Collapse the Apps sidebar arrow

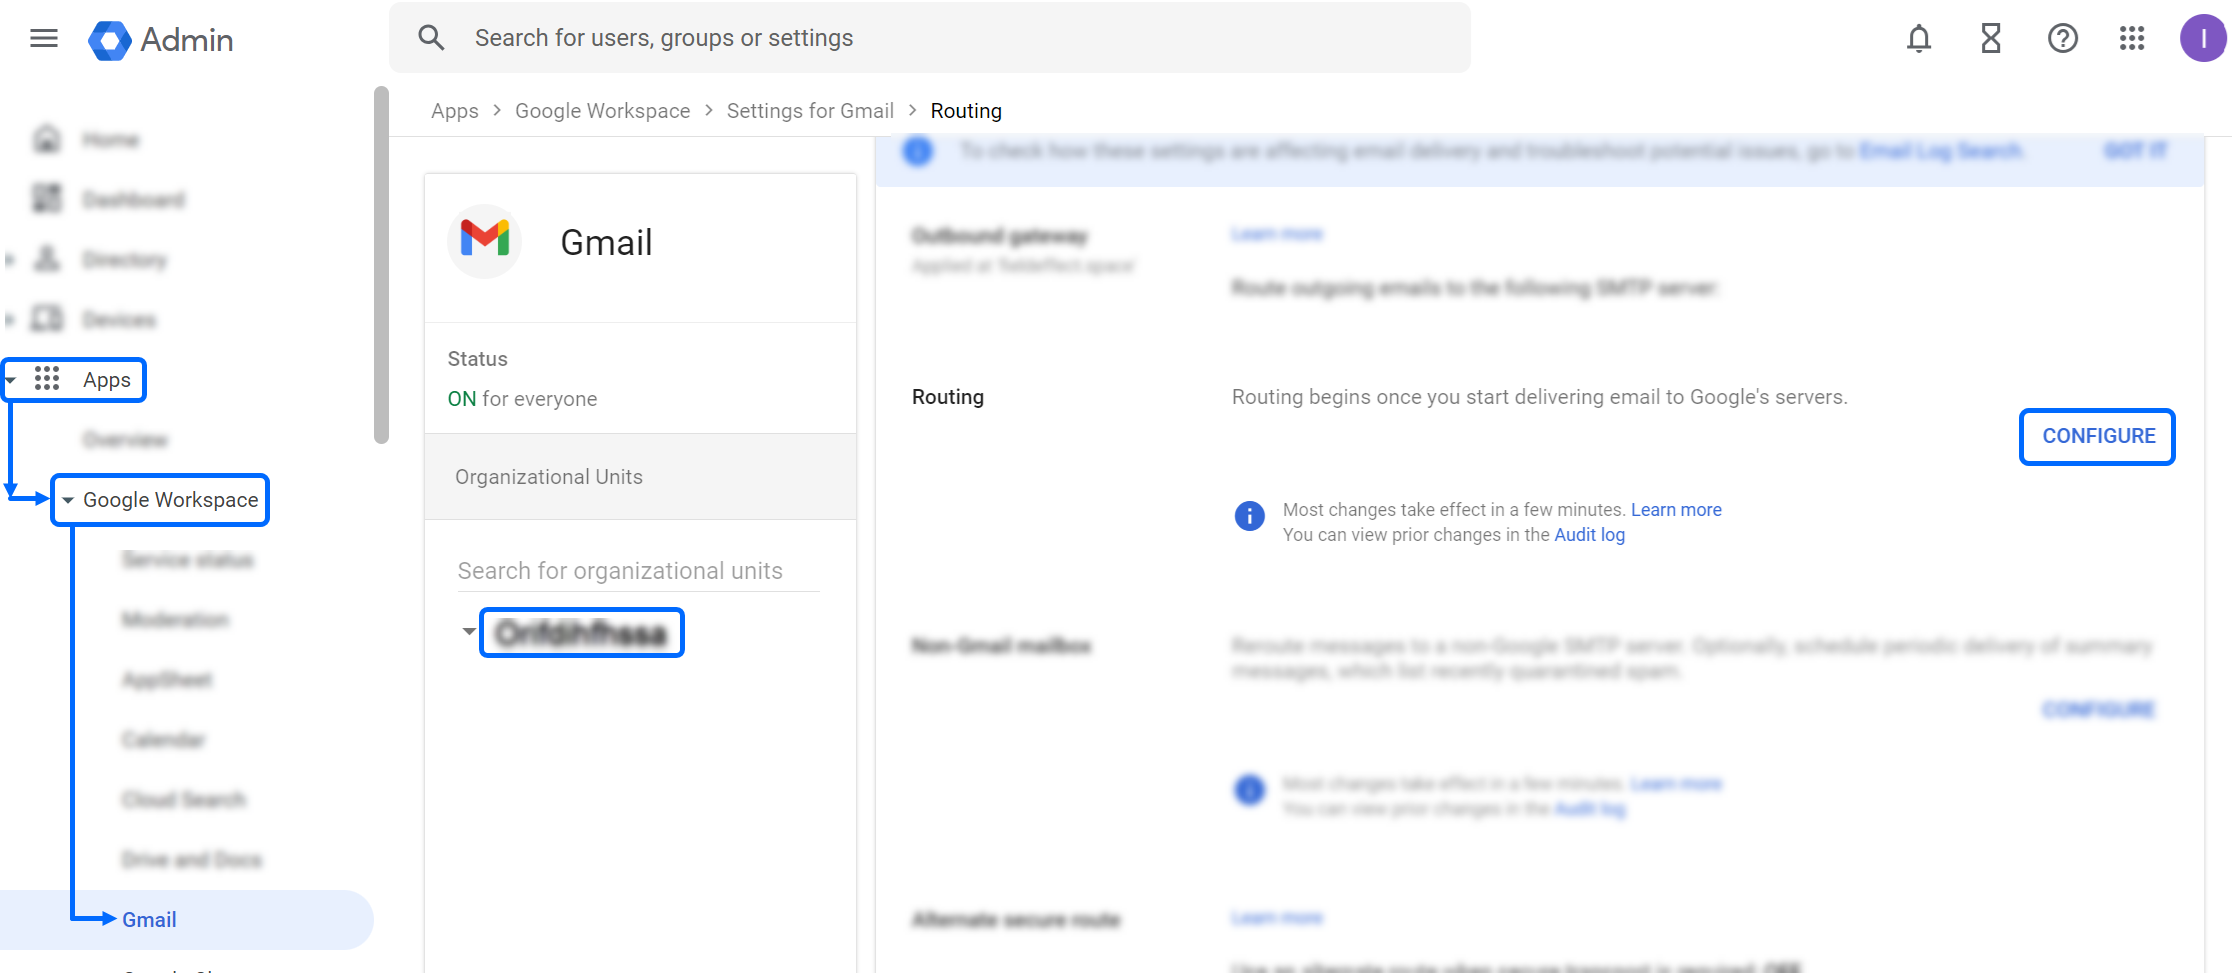tap(10, 380)
